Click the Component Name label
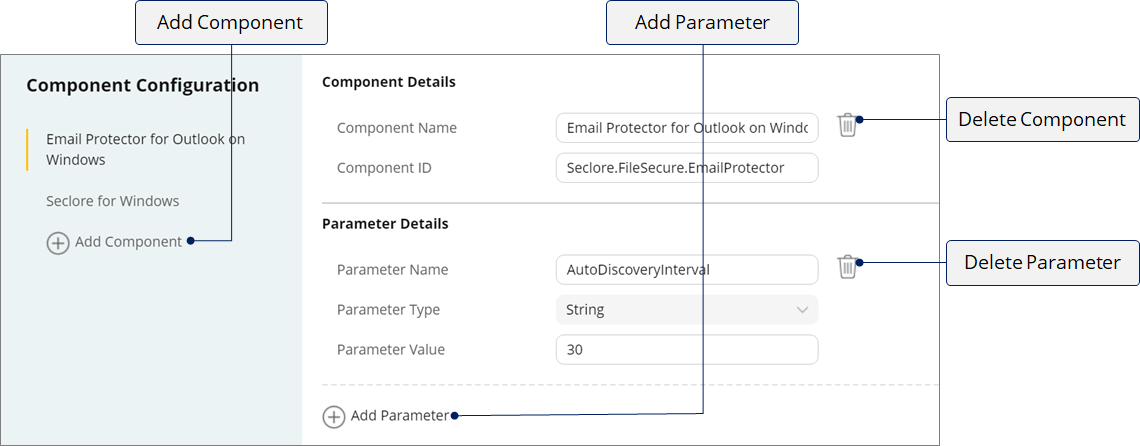This screenshot has width=1140, height=446. (x=397, y=128)
